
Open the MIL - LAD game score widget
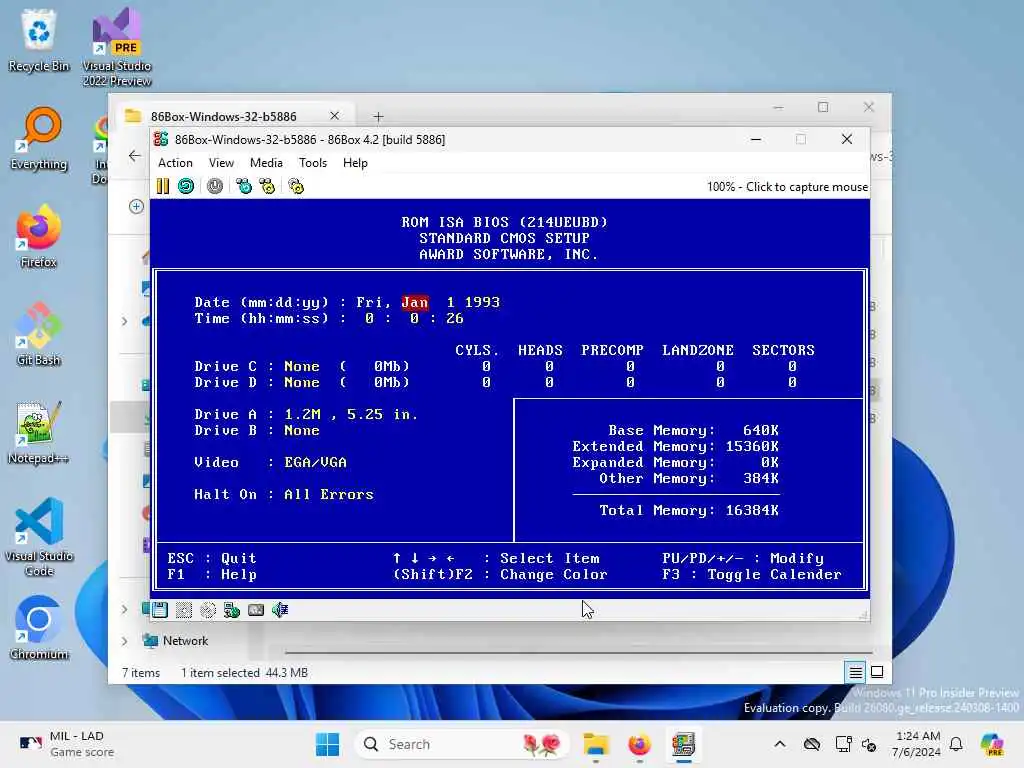pos(67,744)
